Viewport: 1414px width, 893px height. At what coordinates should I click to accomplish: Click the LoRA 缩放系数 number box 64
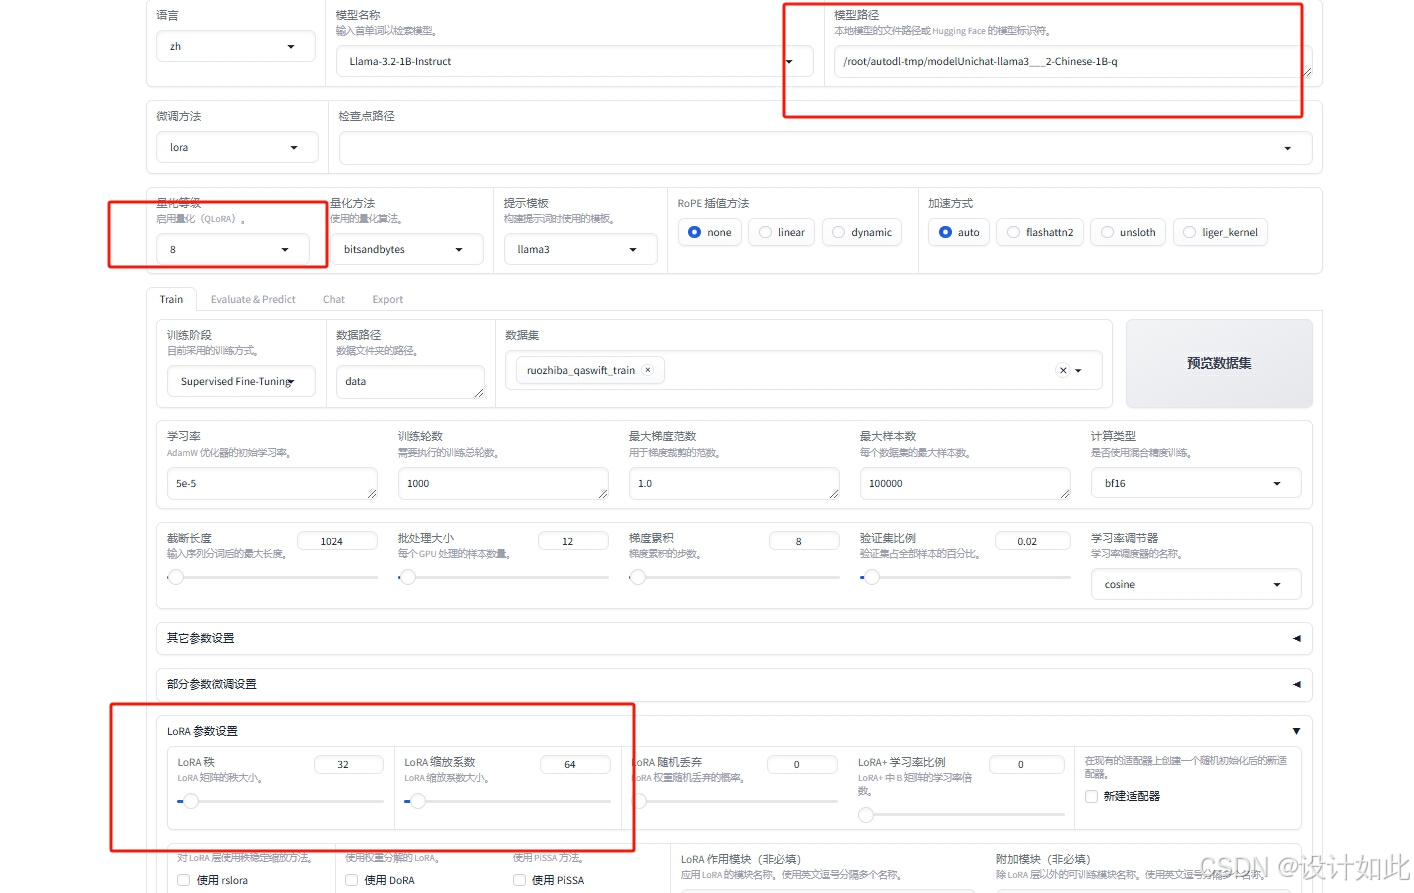(x=575, y=764)
